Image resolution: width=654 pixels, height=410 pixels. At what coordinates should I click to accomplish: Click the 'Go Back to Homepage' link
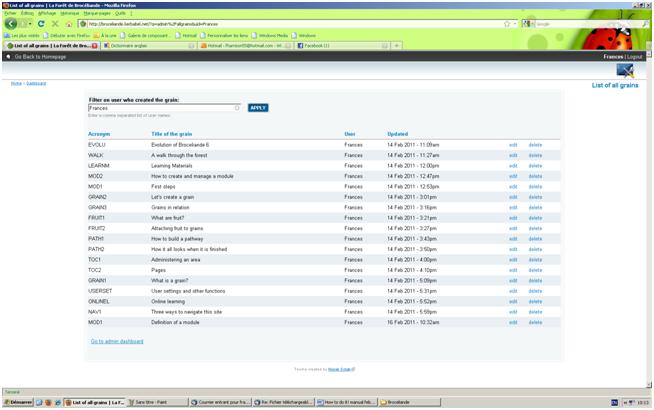pos(40,56)
